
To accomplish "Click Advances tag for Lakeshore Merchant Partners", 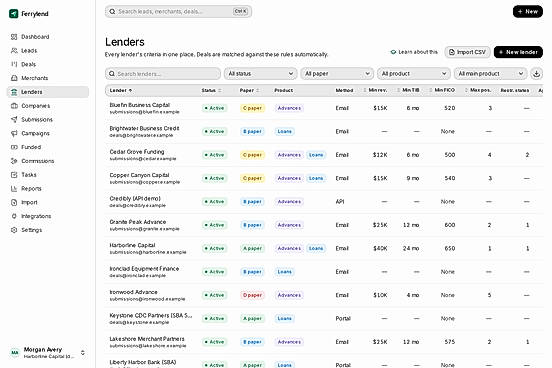I will (289, 342).
